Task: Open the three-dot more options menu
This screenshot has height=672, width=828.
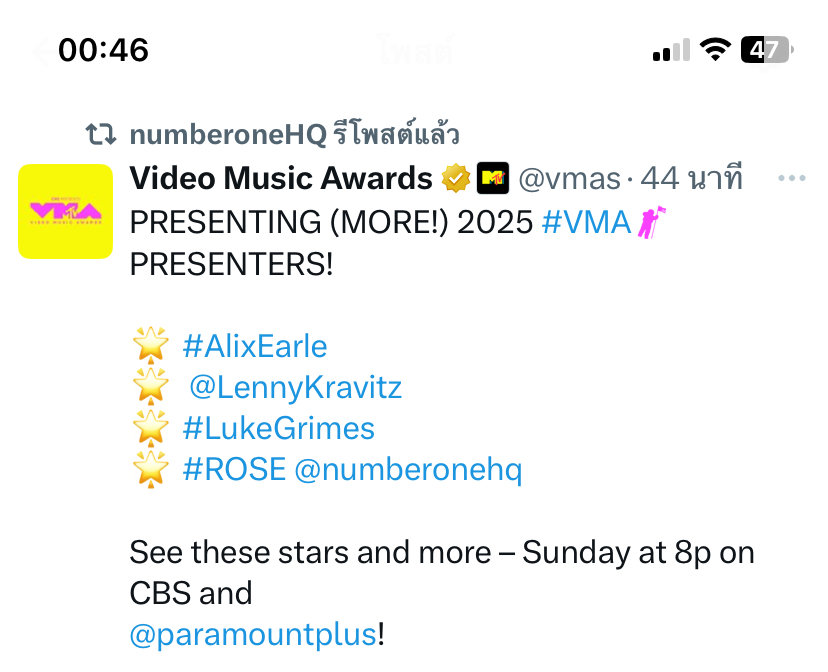Action: click(792, 178)
